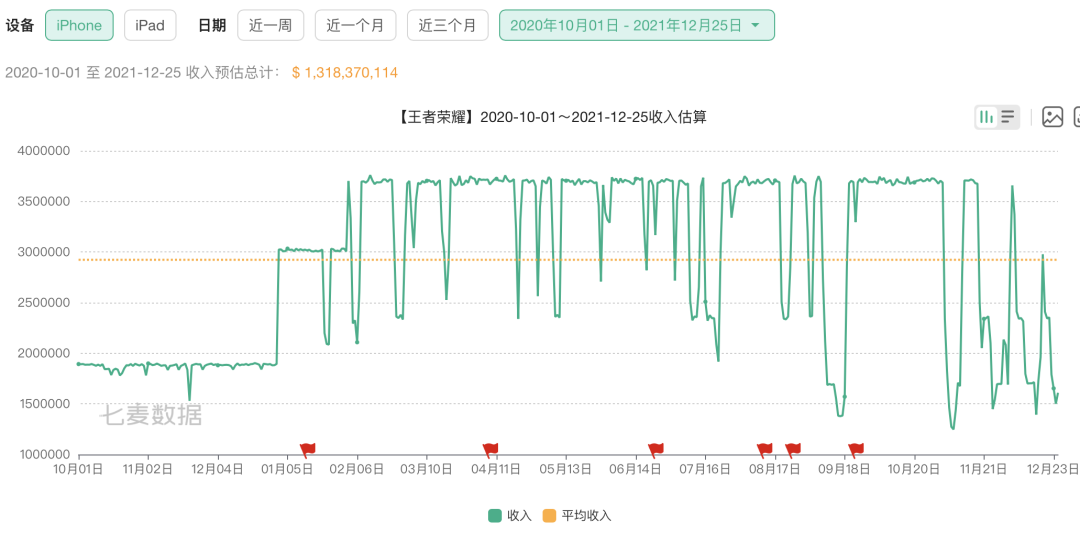This screenshot has width=1080, height=533.
Task: Choose the 近一周 date range
Action: 271,25
